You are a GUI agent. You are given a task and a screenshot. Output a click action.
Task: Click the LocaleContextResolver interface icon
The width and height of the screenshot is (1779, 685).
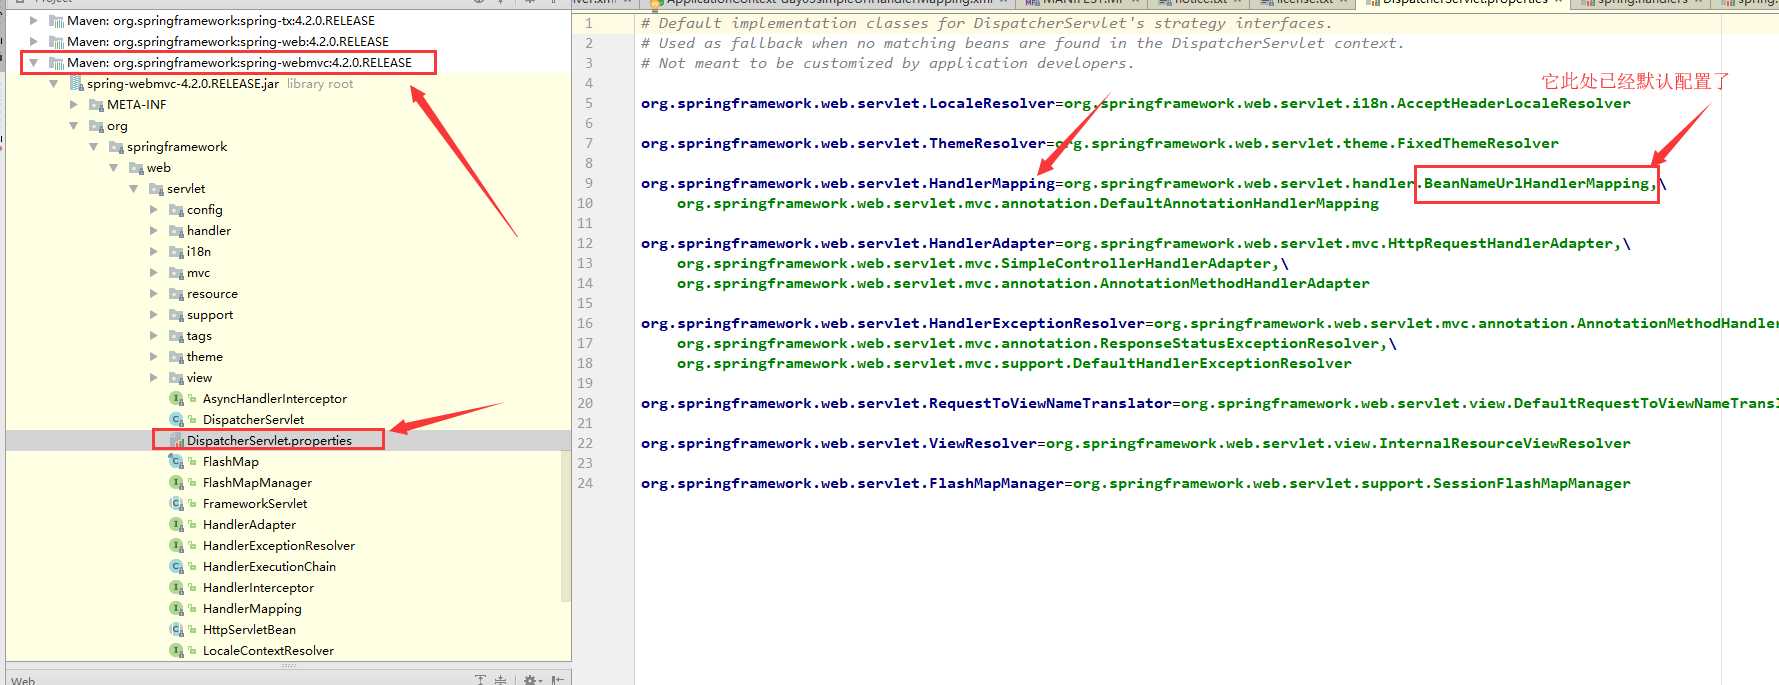(x=177, y=651)
